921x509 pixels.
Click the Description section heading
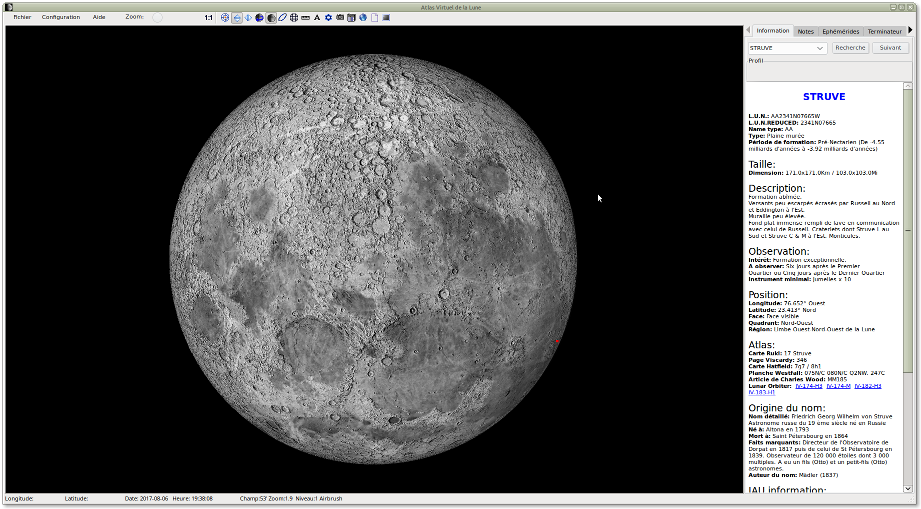777,188
